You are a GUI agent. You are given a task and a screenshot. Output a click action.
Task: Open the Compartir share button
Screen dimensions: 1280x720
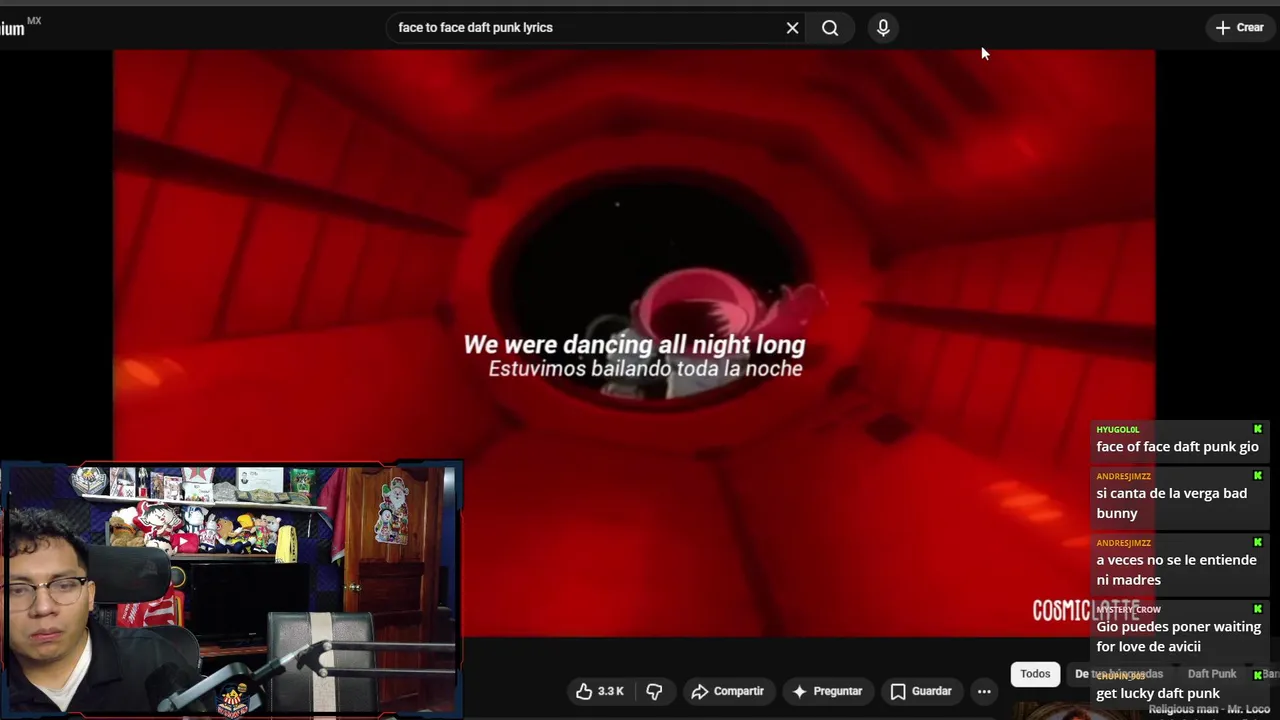pos(727,691)
